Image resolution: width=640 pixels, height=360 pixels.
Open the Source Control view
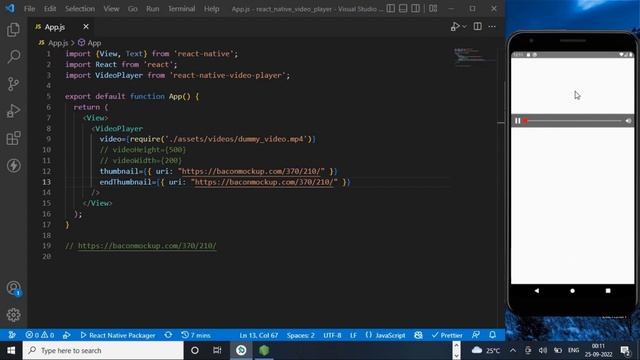pyautogui.click(x=13, y=84)
